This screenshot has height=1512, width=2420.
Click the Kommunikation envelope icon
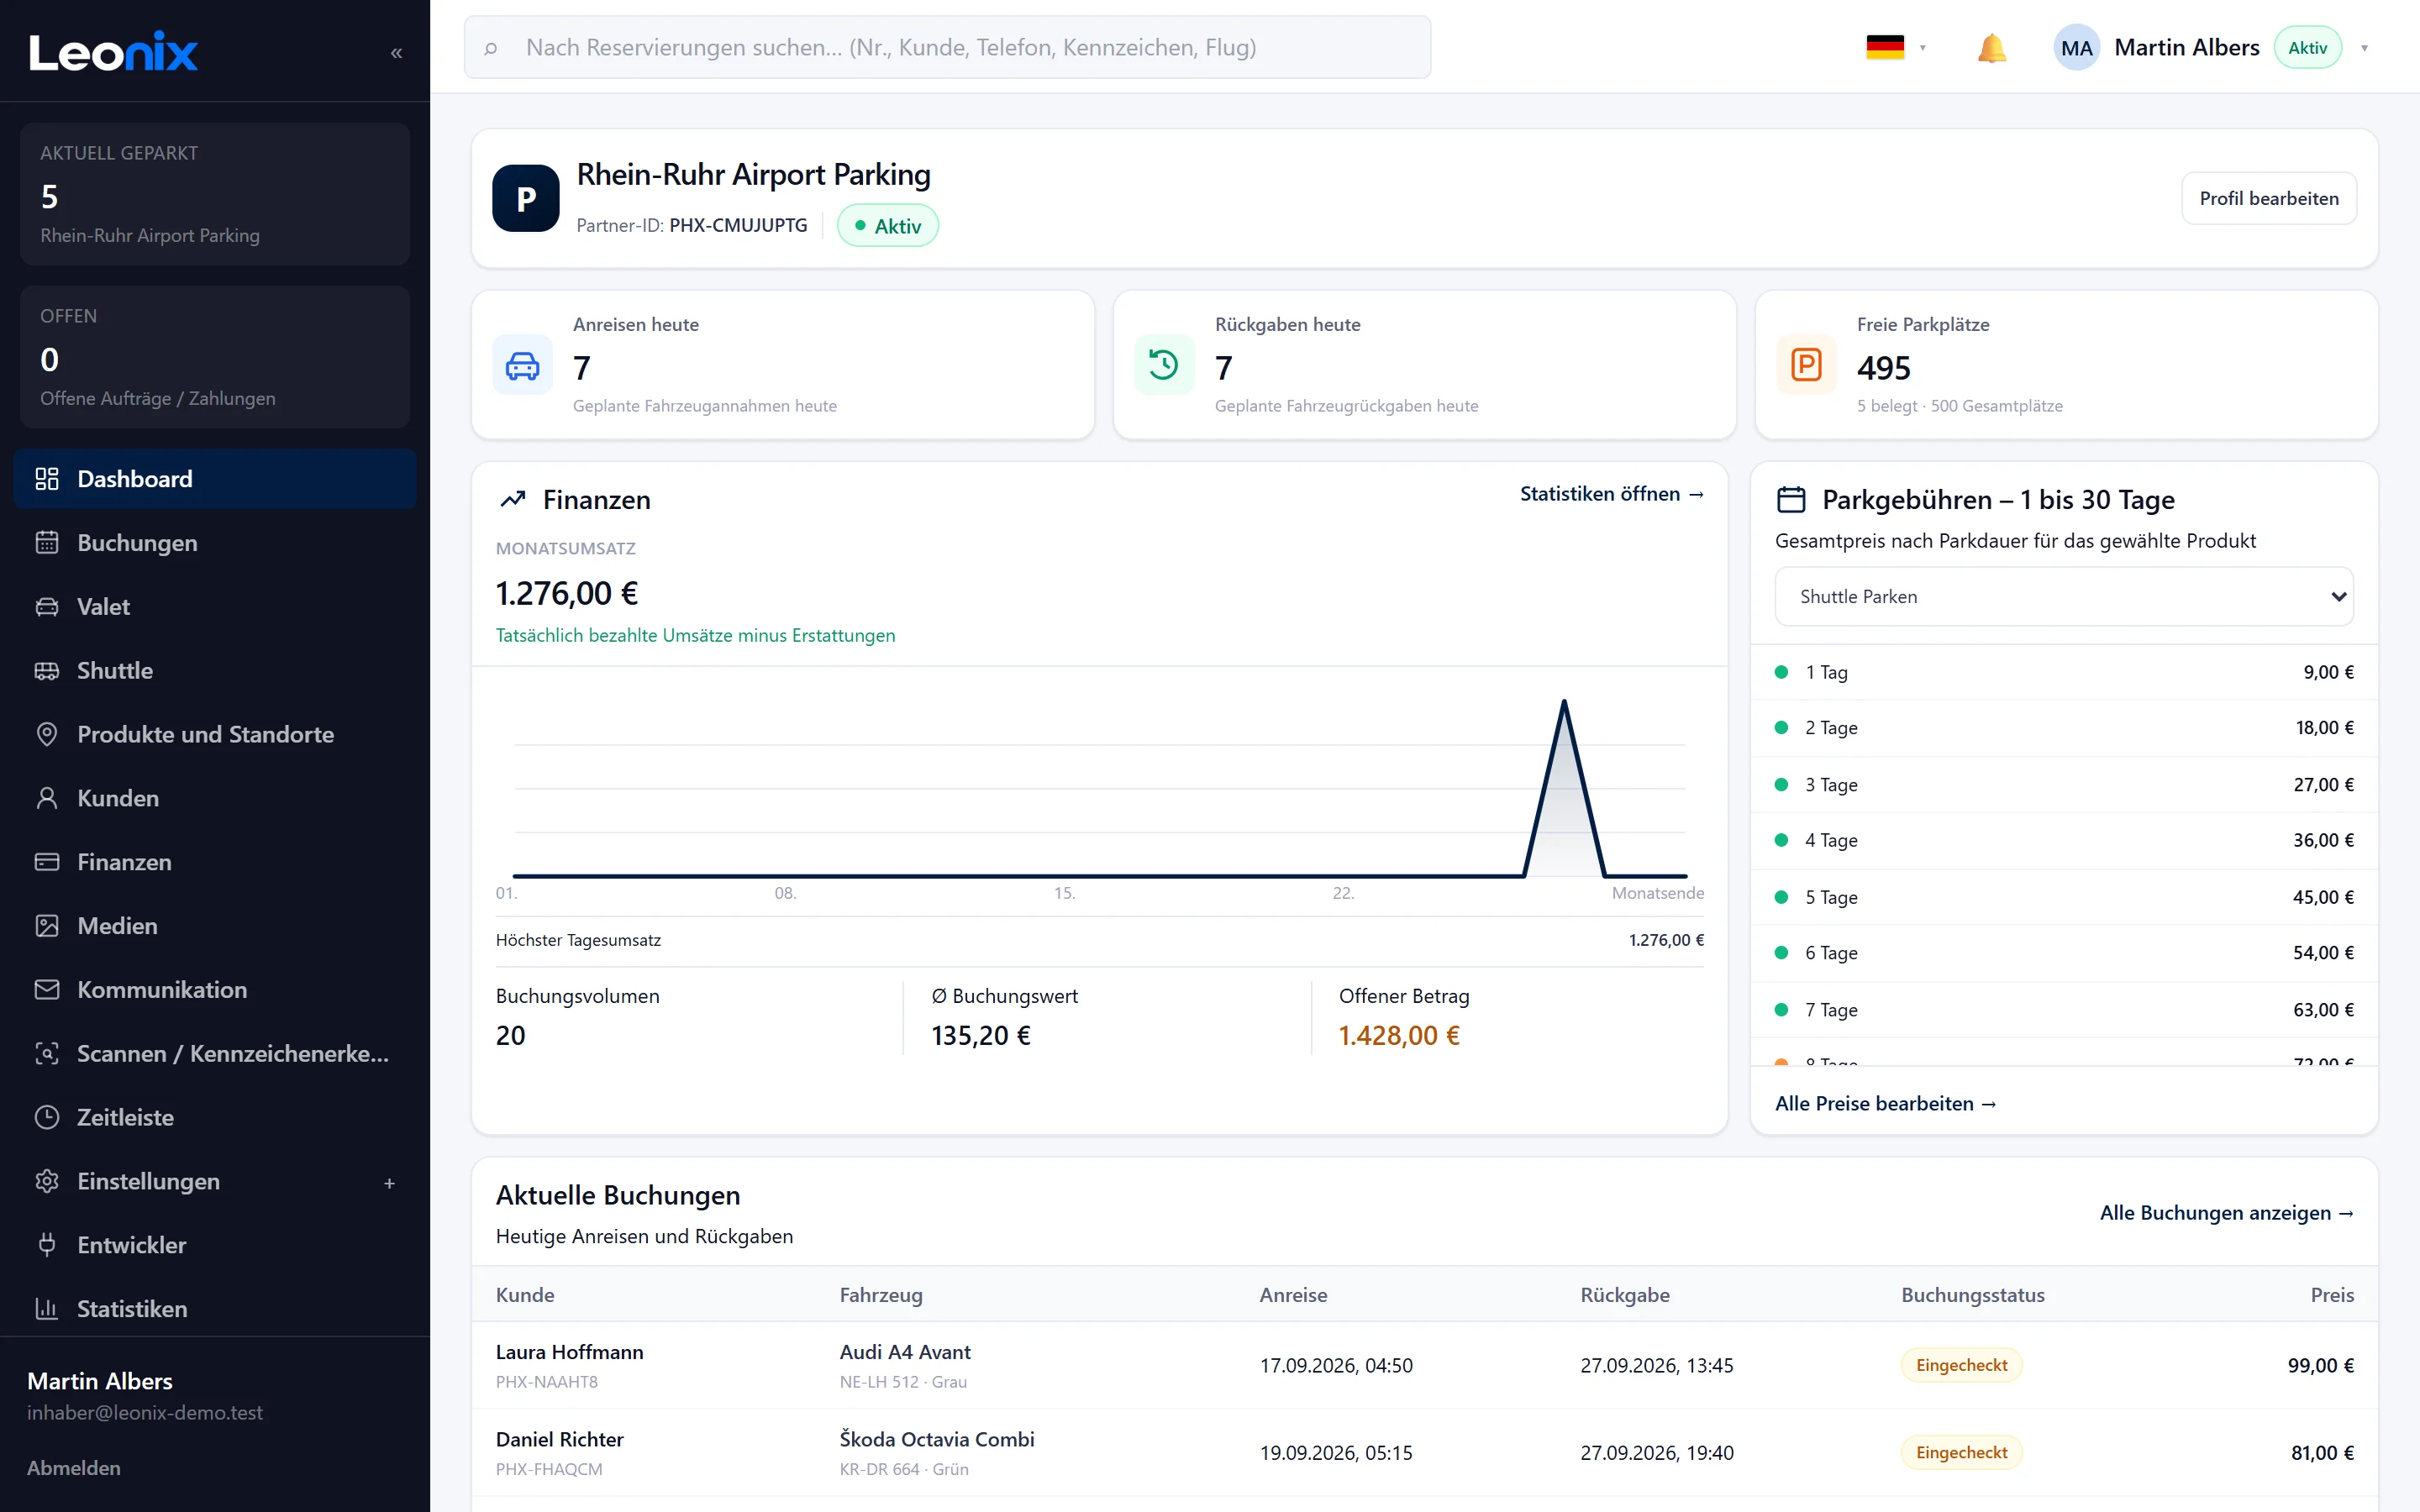47,990
